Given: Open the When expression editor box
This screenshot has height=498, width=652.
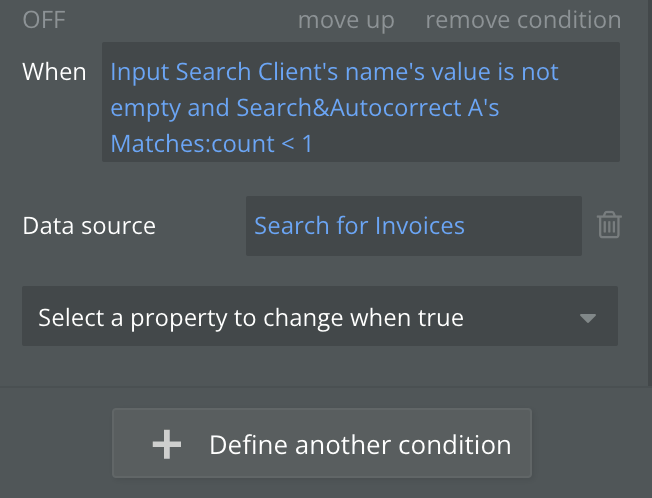Looking at the screenshot, I should 360,102.
